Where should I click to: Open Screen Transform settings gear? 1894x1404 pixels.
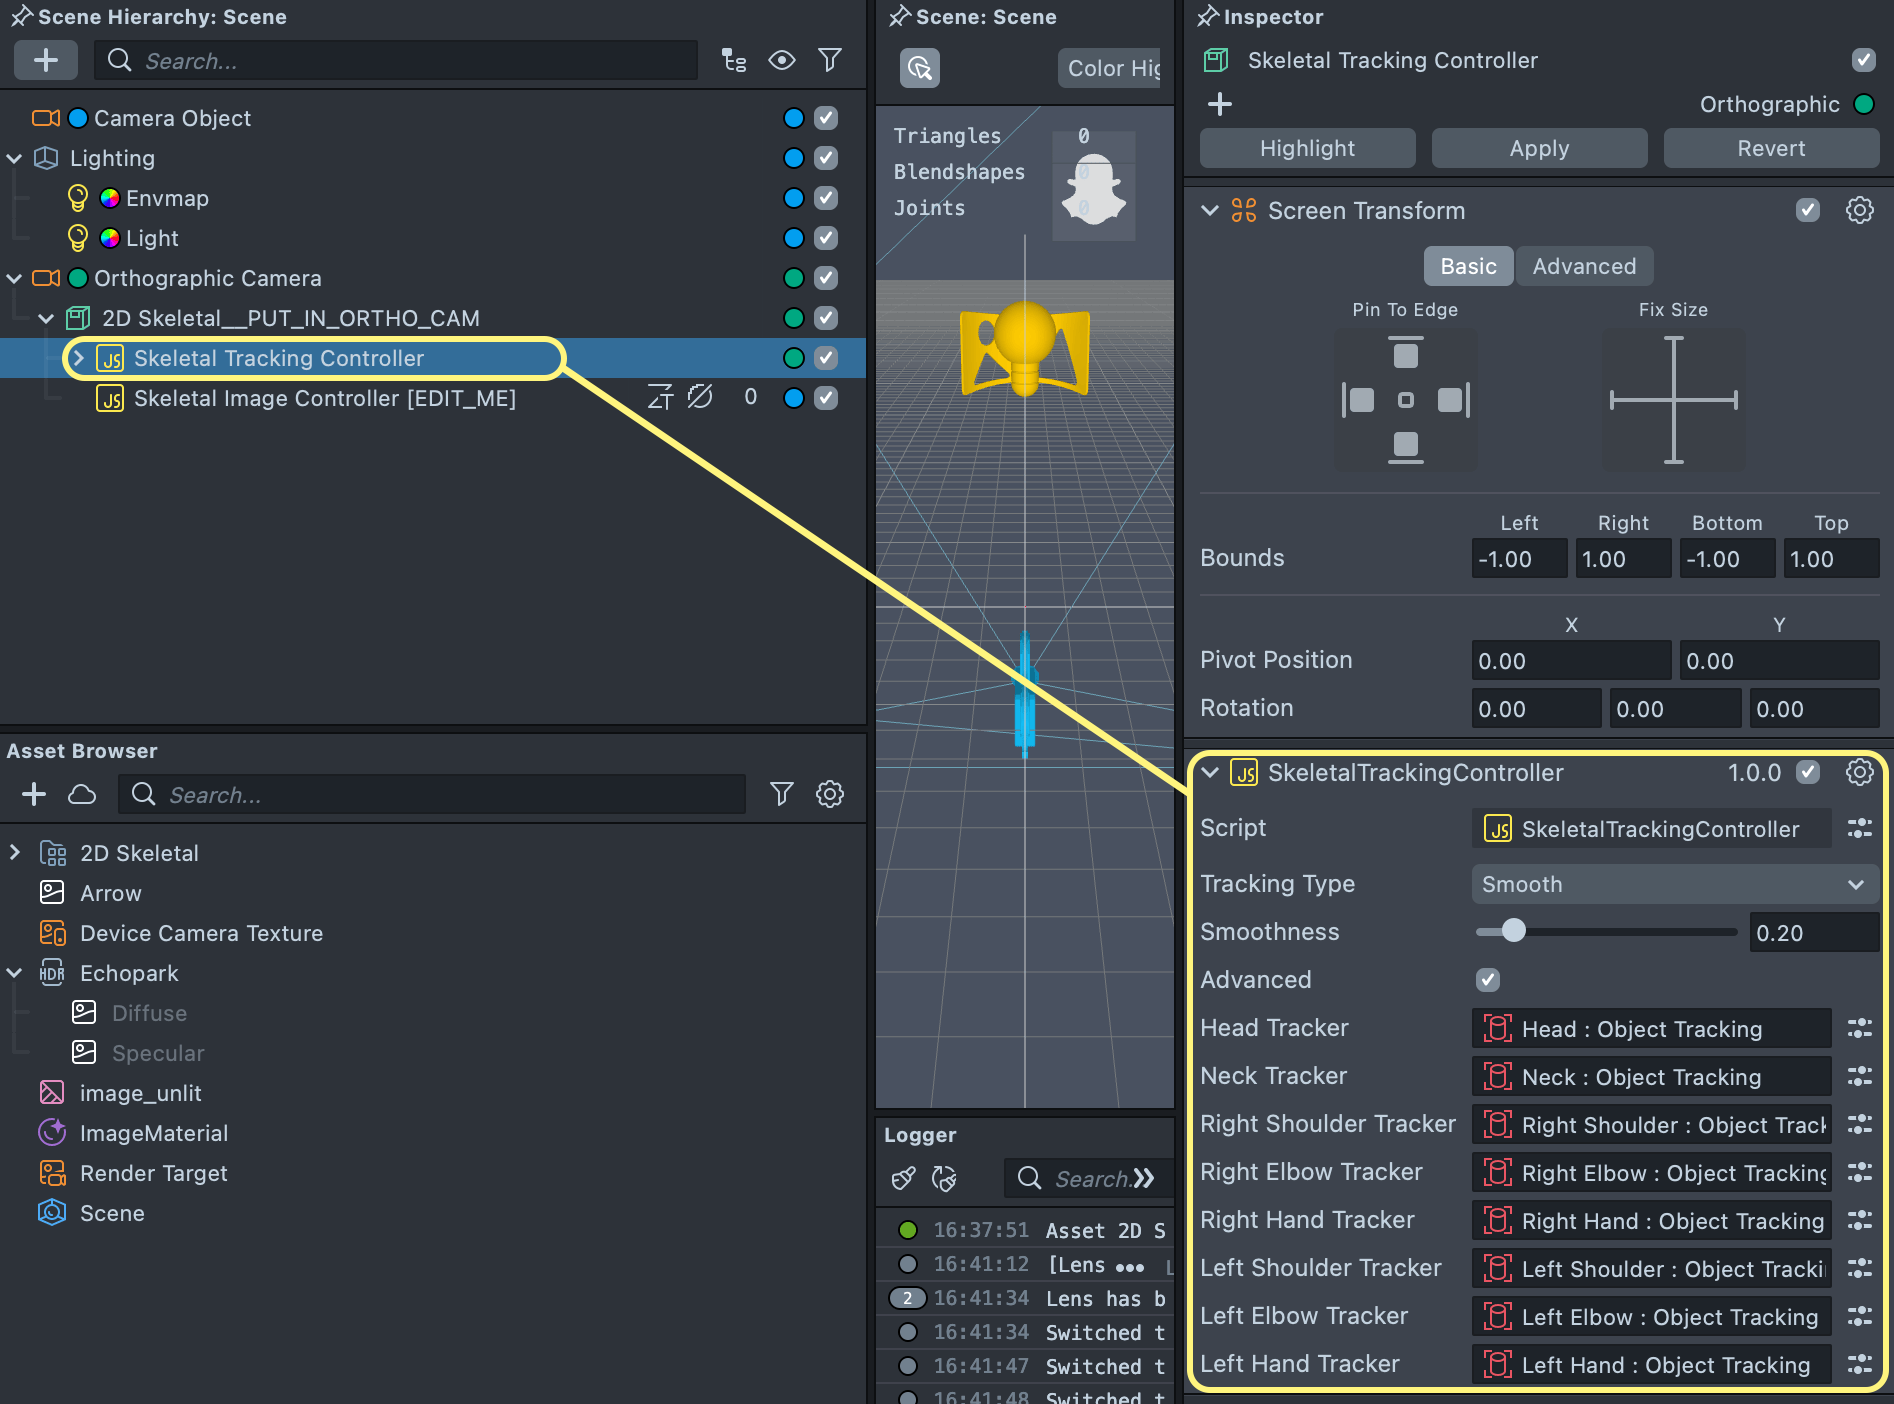(1859, 210)
